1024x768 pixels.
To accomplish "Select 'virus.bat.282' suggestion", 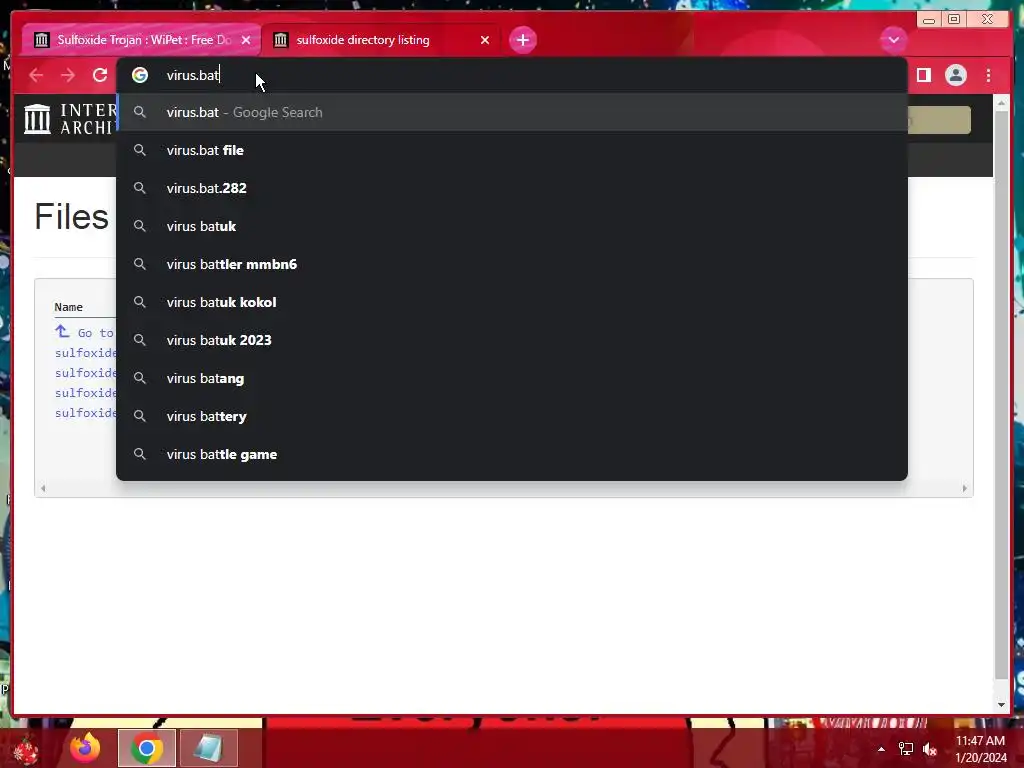I will 511,188.
